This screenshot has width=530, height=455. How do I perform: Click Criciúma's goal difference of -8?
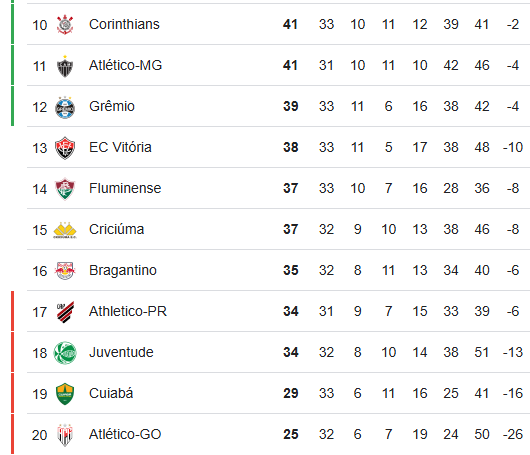[513, 229]
